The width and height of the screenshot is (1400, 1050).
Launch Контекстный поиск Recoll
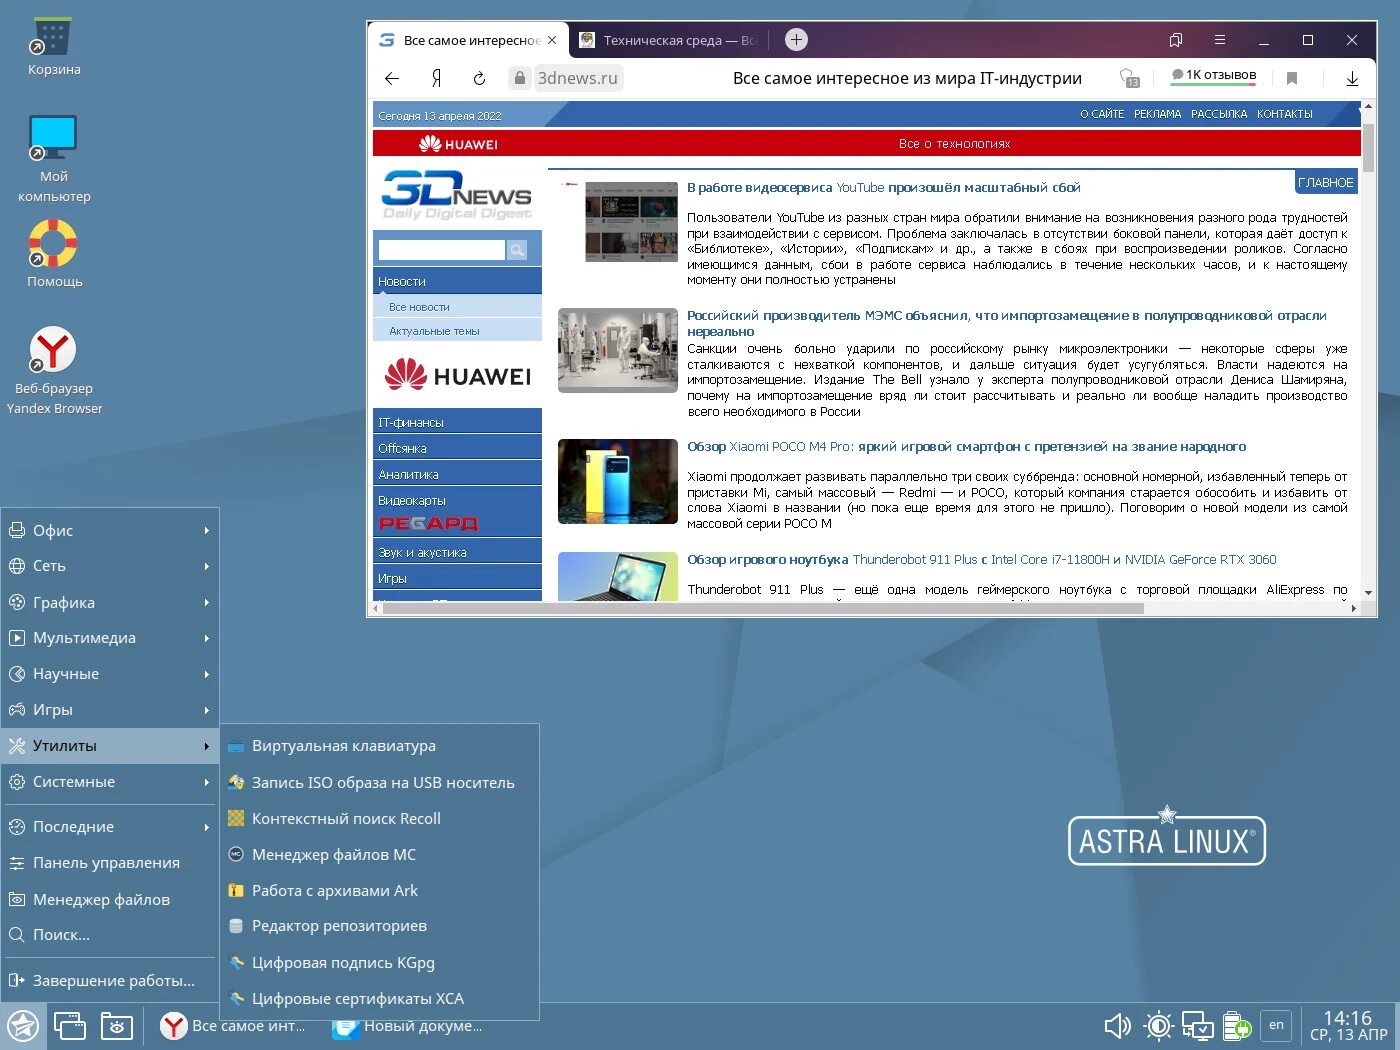[x=380, y=818]
